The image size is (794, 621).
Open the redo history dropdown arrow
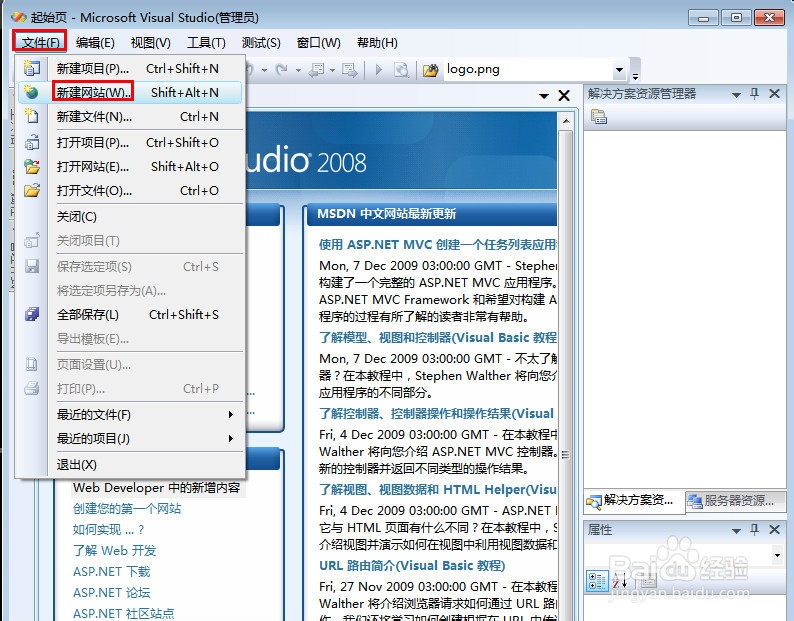click(298, 70)
